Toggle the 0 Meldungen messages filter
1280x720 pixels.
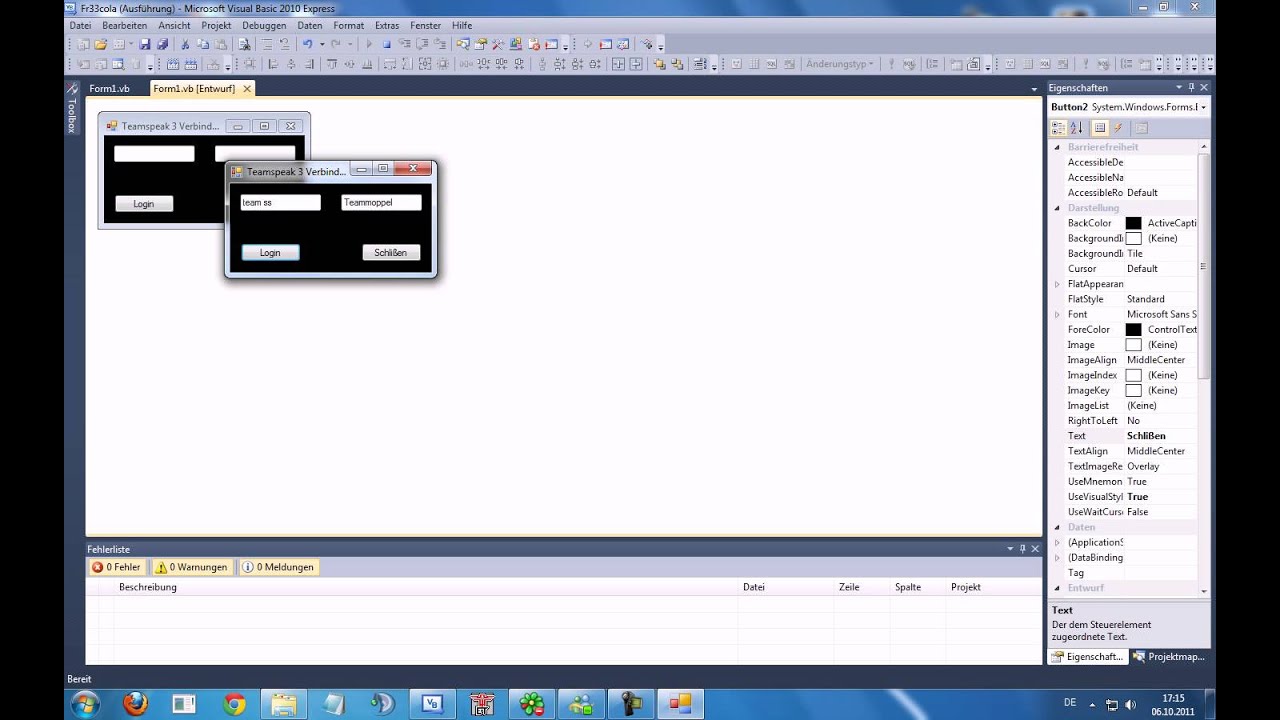pyautogui.click(x=278, y=567)
